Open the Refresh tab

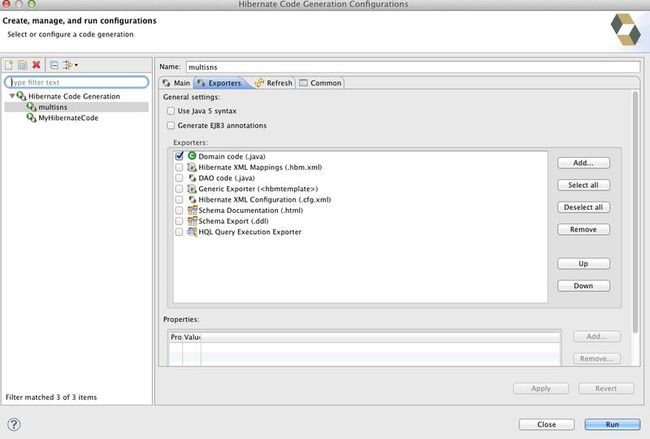tap(274, 83)
